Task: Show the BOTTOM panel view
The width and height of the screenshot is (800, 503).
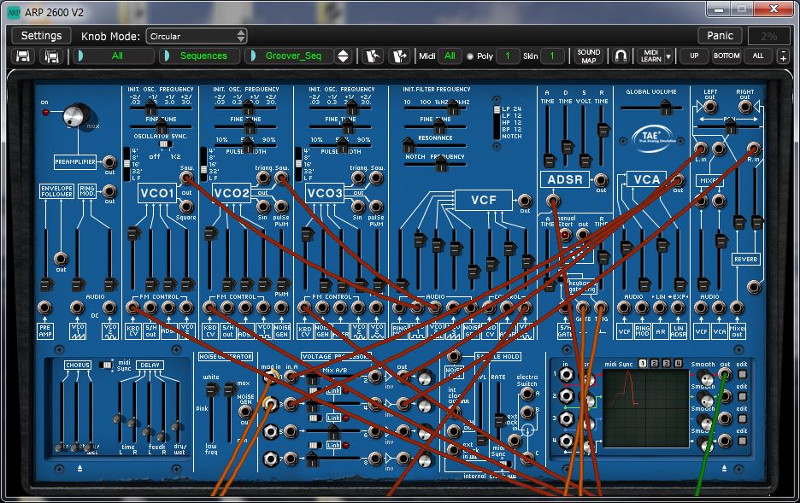Action: pyautogui.click(x=727, y=56)
